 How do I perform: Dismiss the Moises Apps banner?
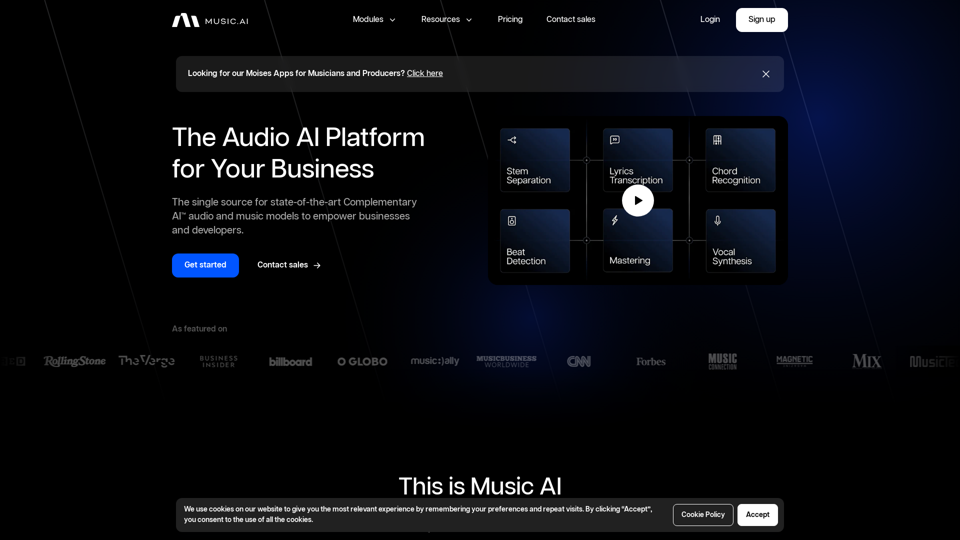tap(766, 74)
